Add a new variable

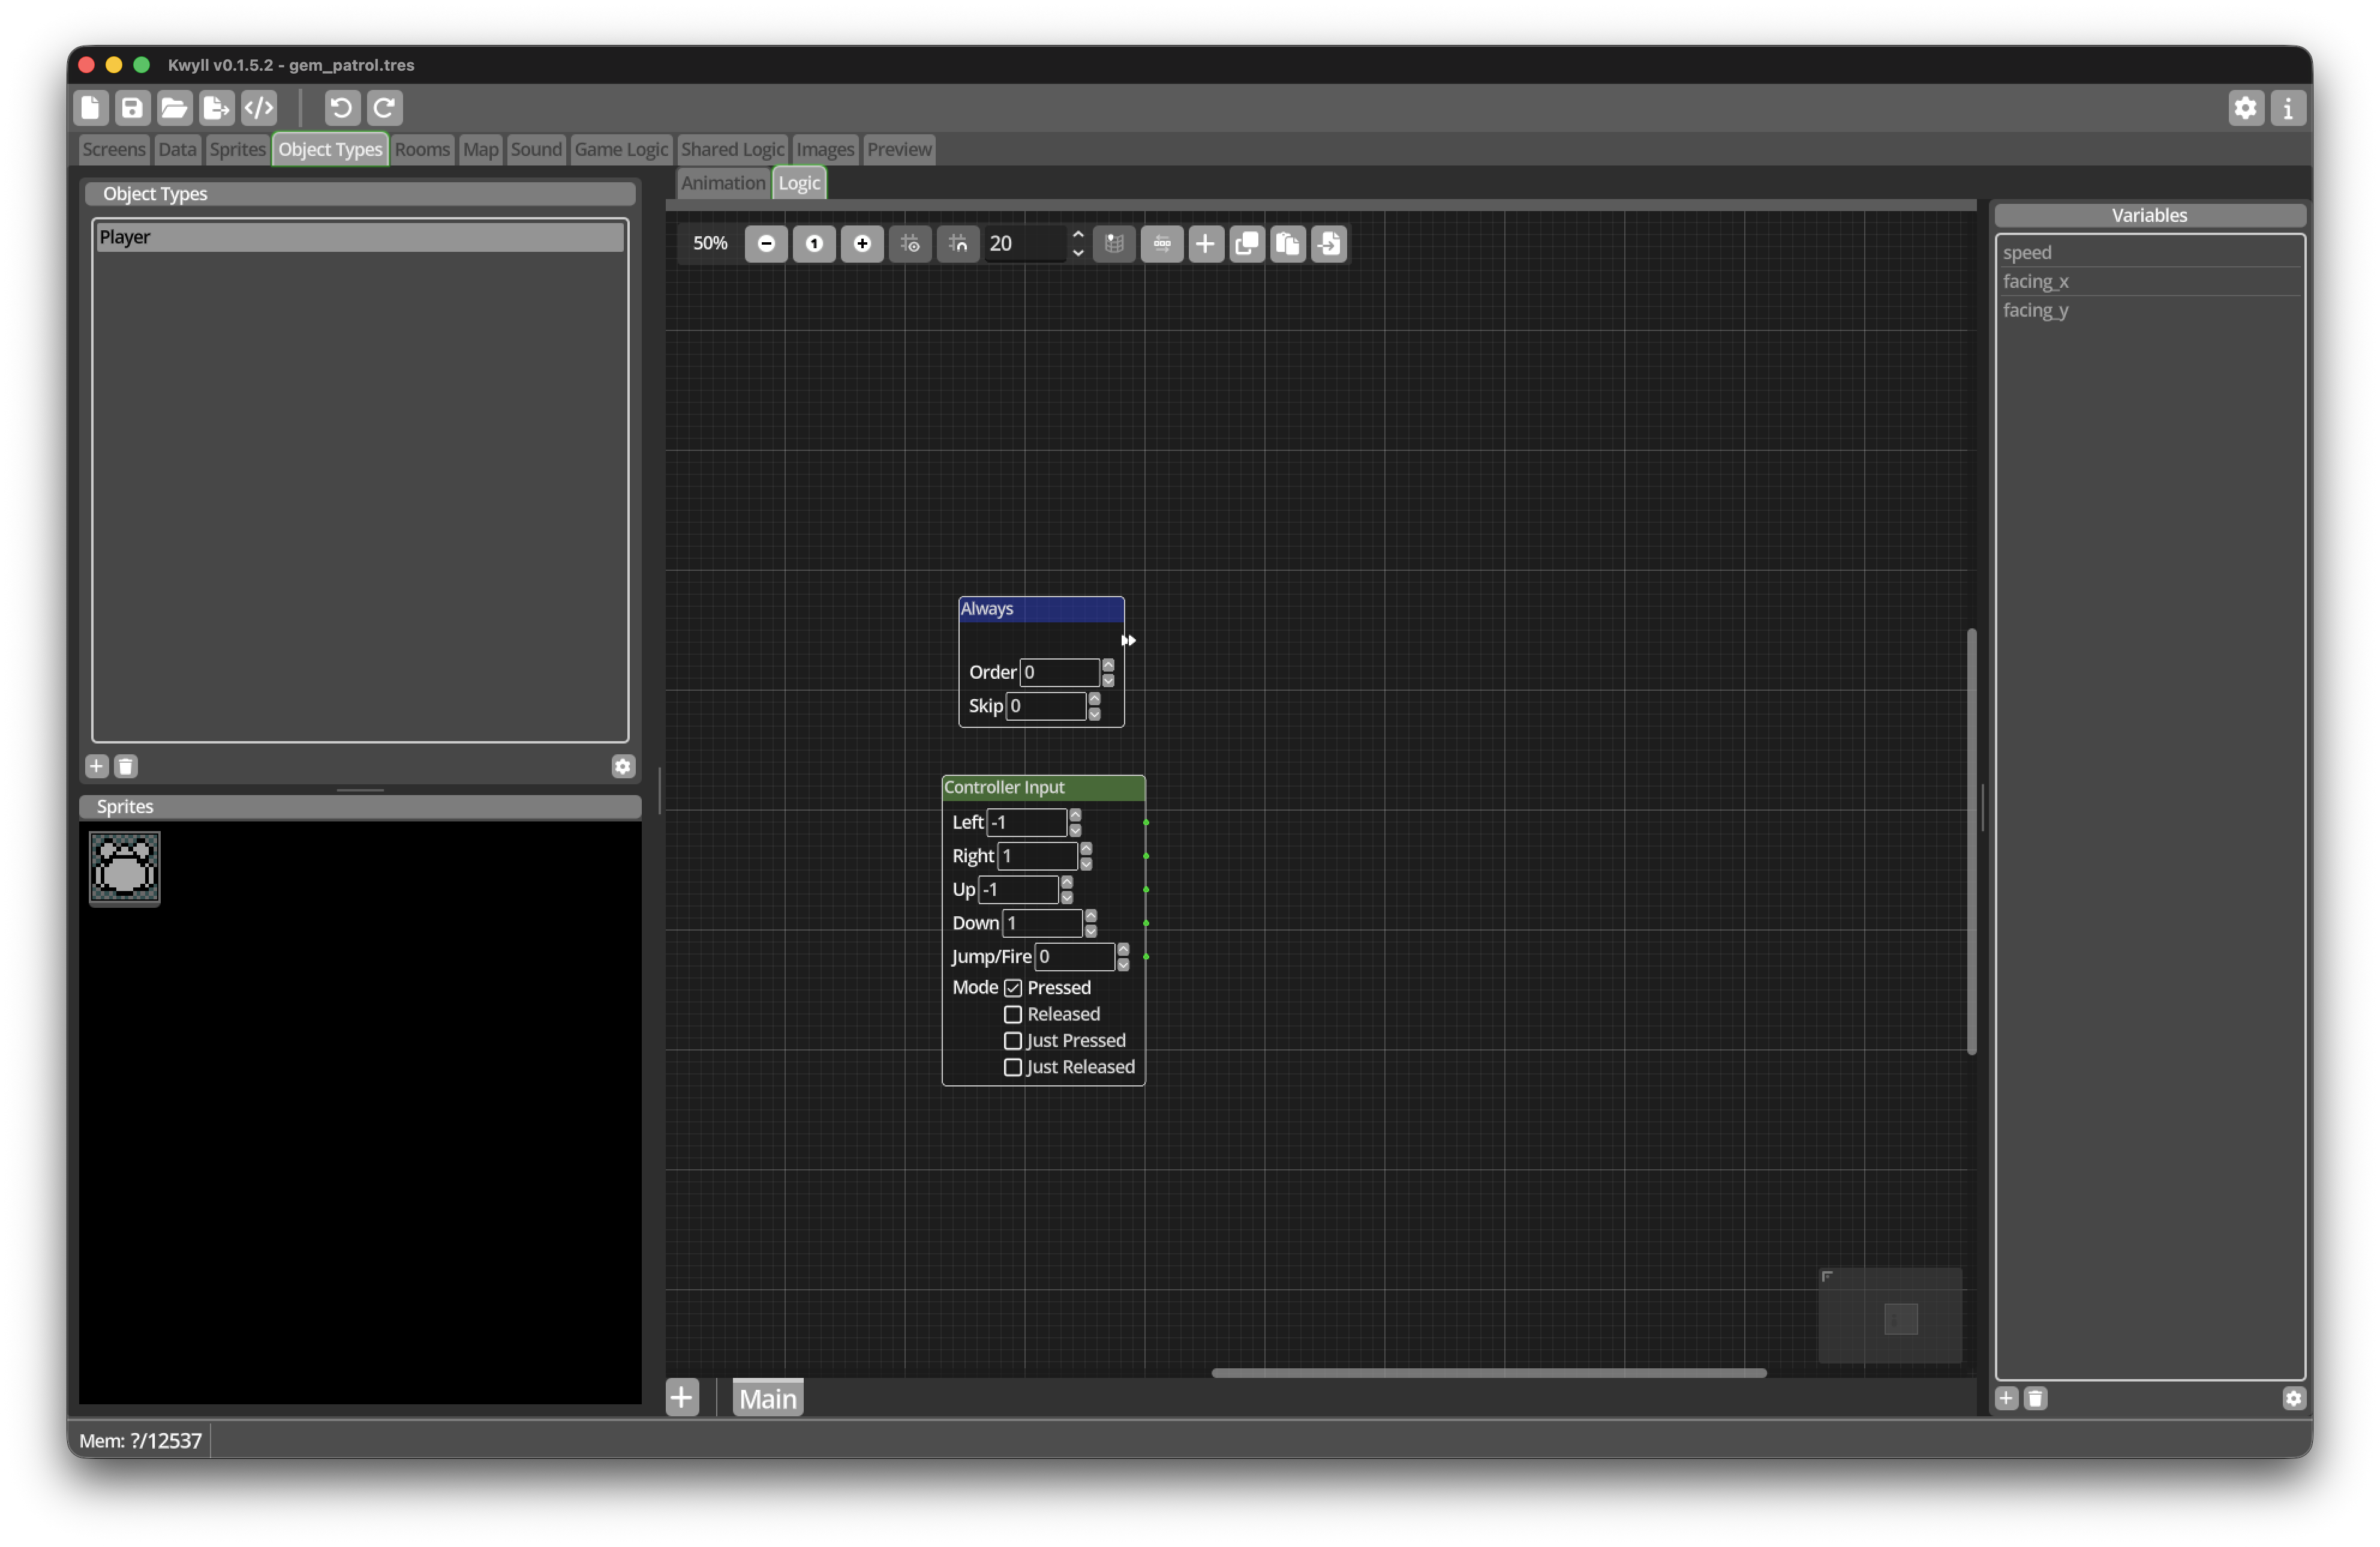click(2007, 1398)
